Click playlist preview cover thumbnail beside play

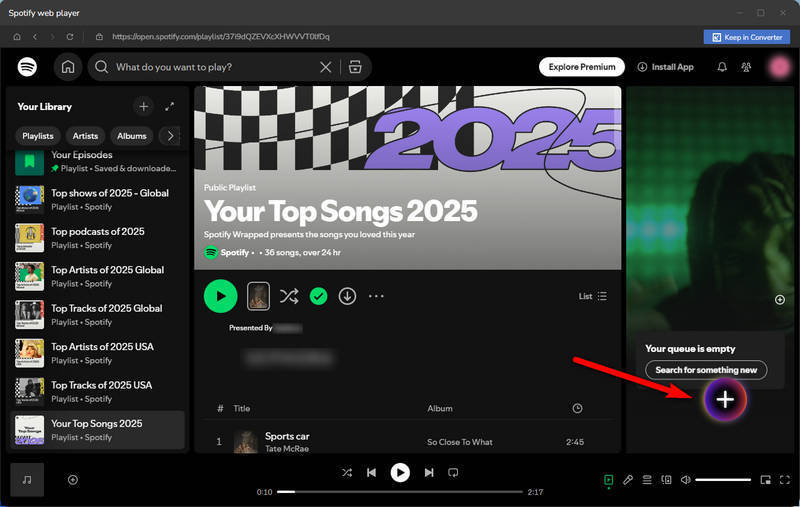(x=258, y=296)
